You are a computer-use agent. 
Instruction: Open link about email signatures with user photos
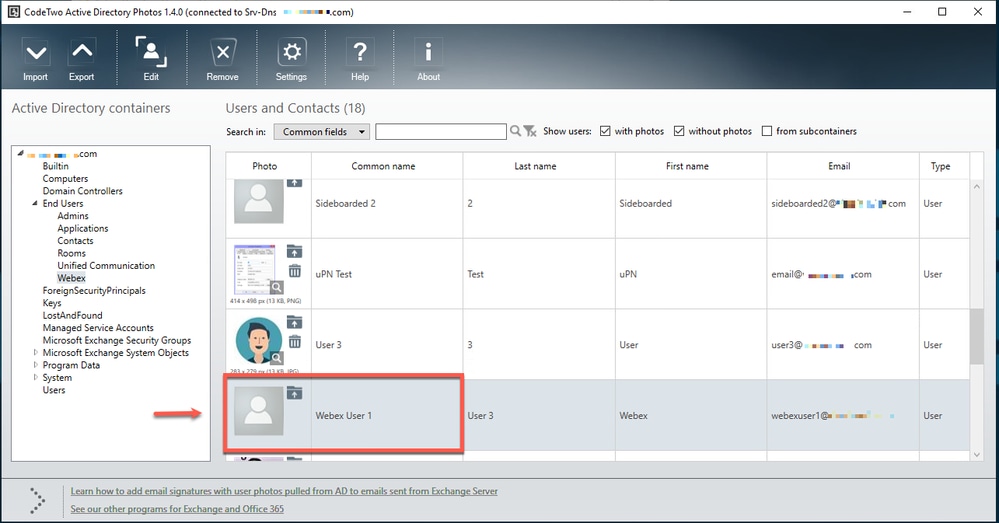coord(284,491)
